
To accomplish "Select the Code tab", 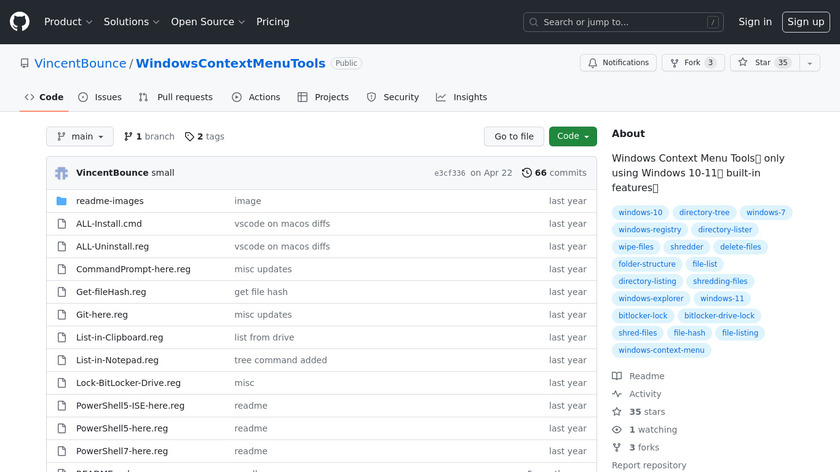I will [x=44, y=97].
